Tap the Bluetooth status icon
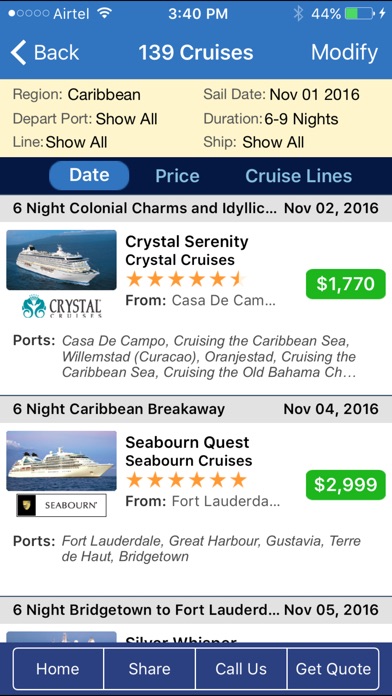Screen dimensions: 392x696 298,14
